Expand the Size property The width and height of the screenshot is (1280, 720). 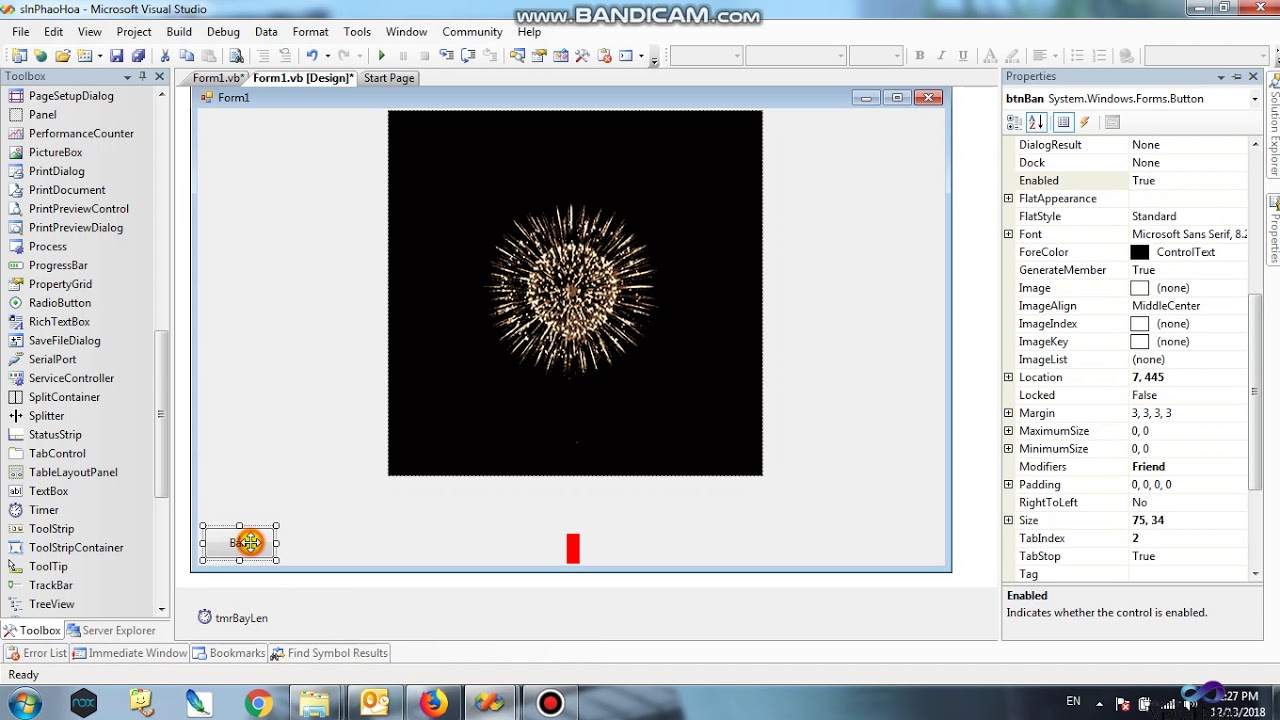coord(1008,520)
